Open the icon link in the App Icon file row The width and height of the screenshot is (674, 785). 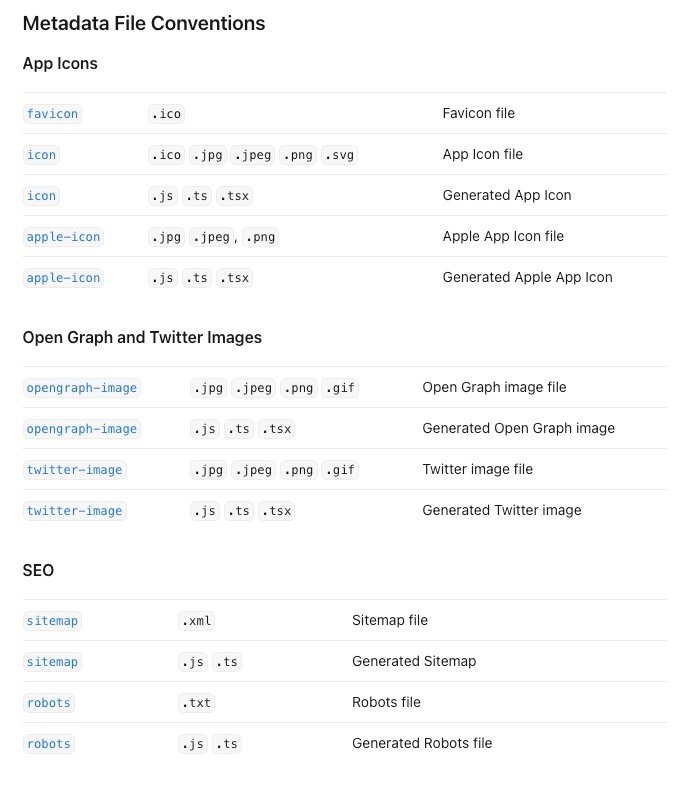(41, 155)
